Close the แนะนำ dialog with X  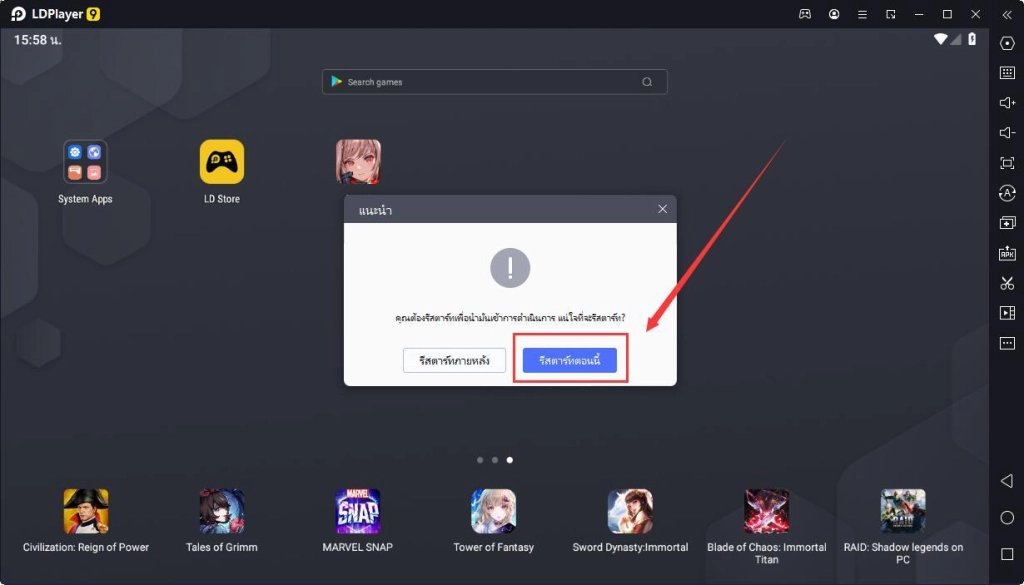pyautogui.click(x=662, y=209)
